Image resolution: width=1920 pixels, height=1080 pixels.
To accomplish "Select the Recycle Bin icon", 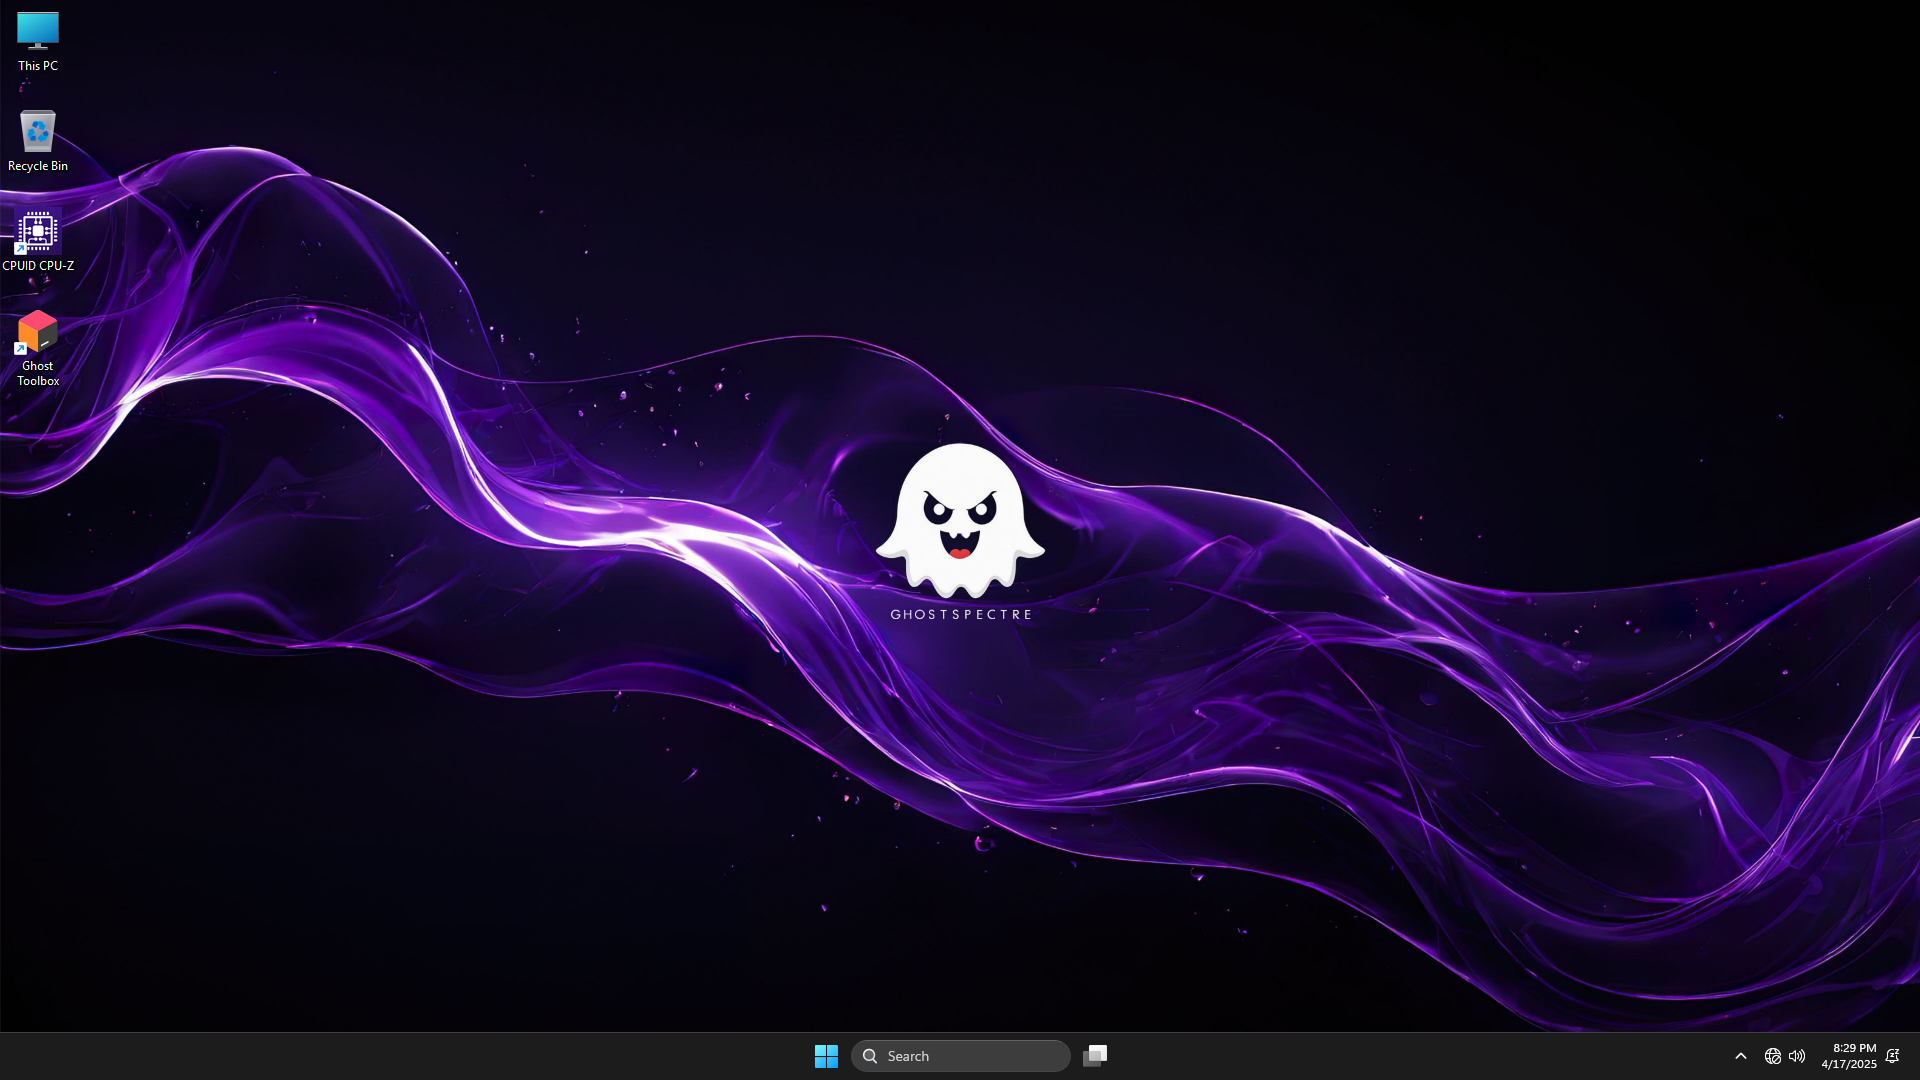I will tap(38, 132).
